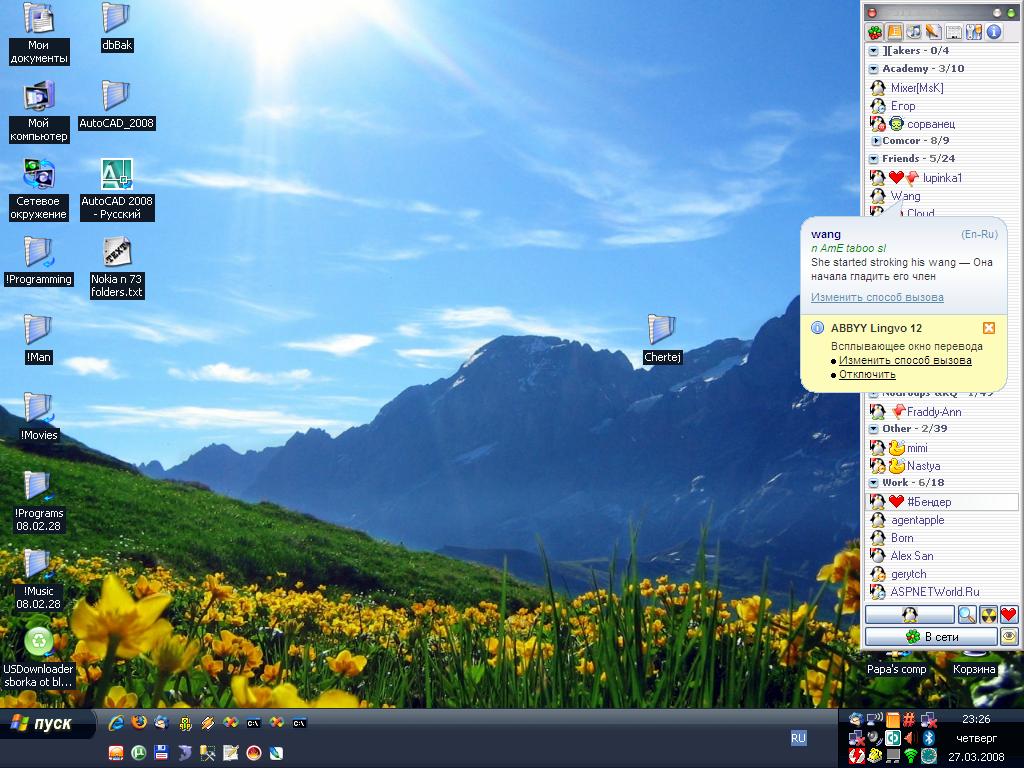Select the Chertej folder on desktop
The image size is (1024, 768).
662,338
